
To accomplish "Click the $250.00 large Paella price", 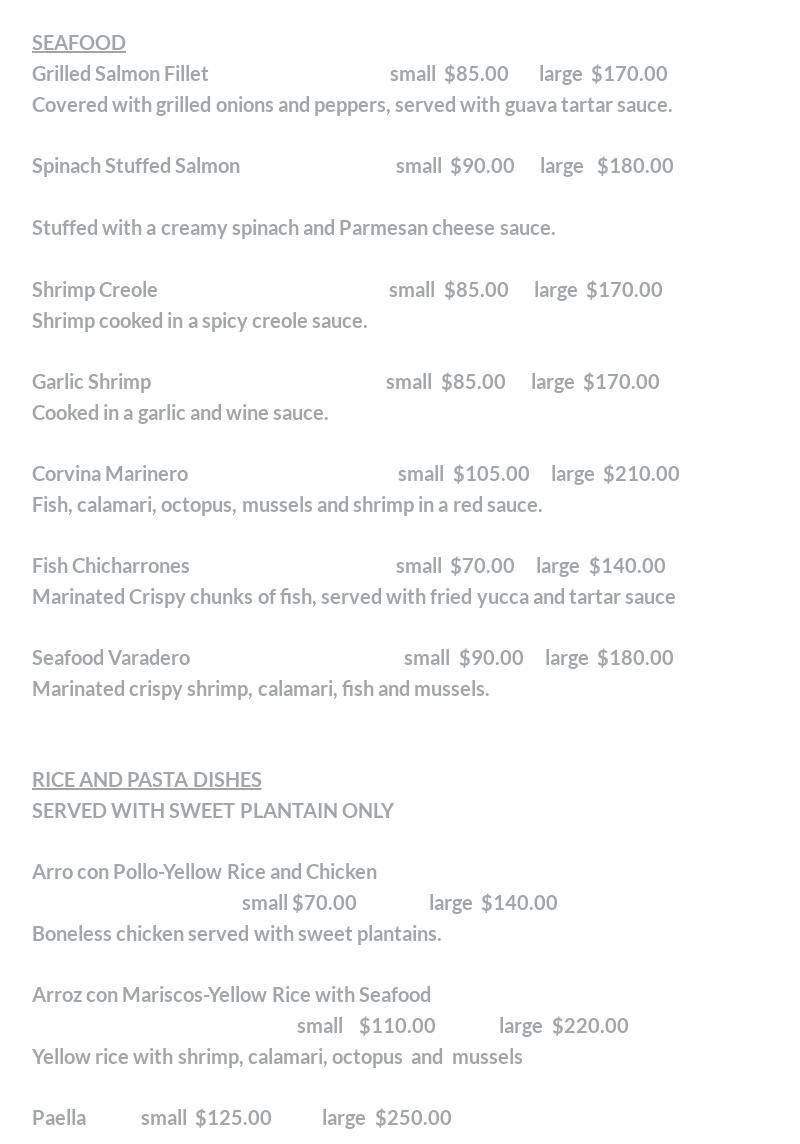I will pos(413,1117).
